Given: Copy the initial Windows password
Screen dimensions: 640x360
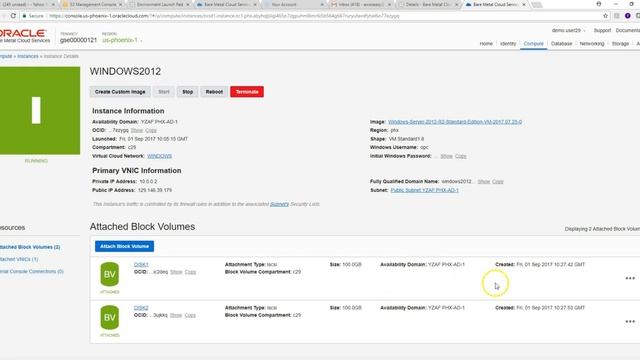Looking at the screenshot, I should click(461, 156).
